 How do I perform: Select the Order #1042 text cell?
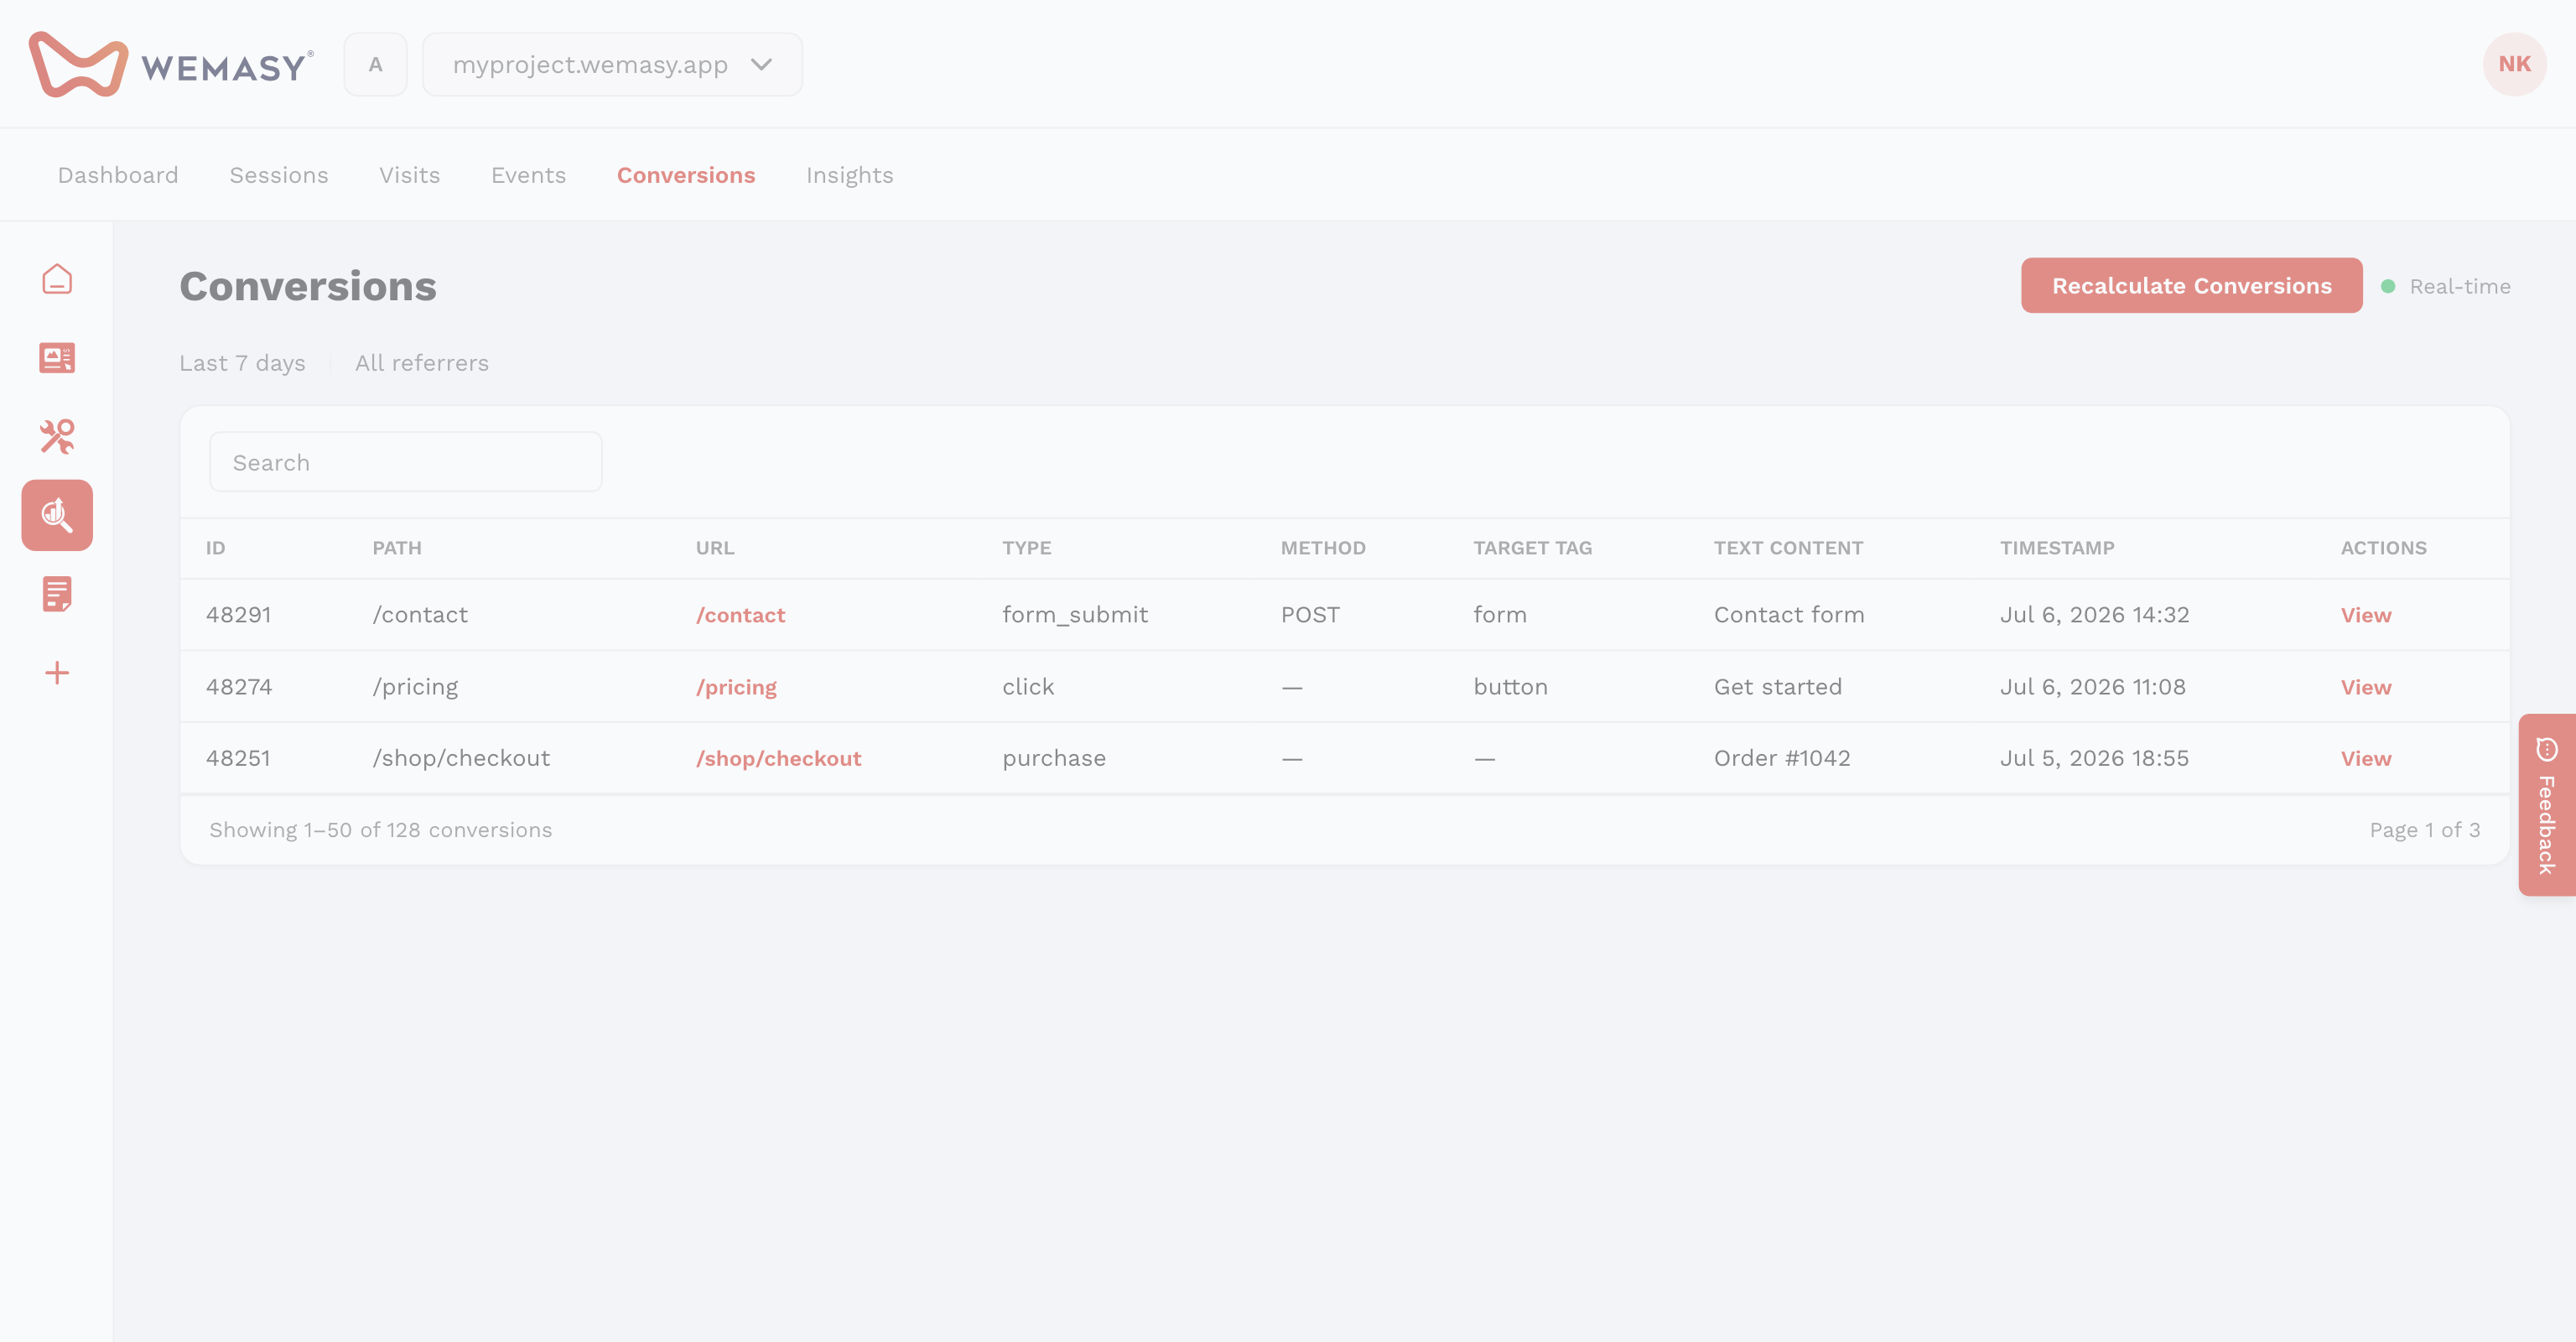click(x=1782, y=758)
